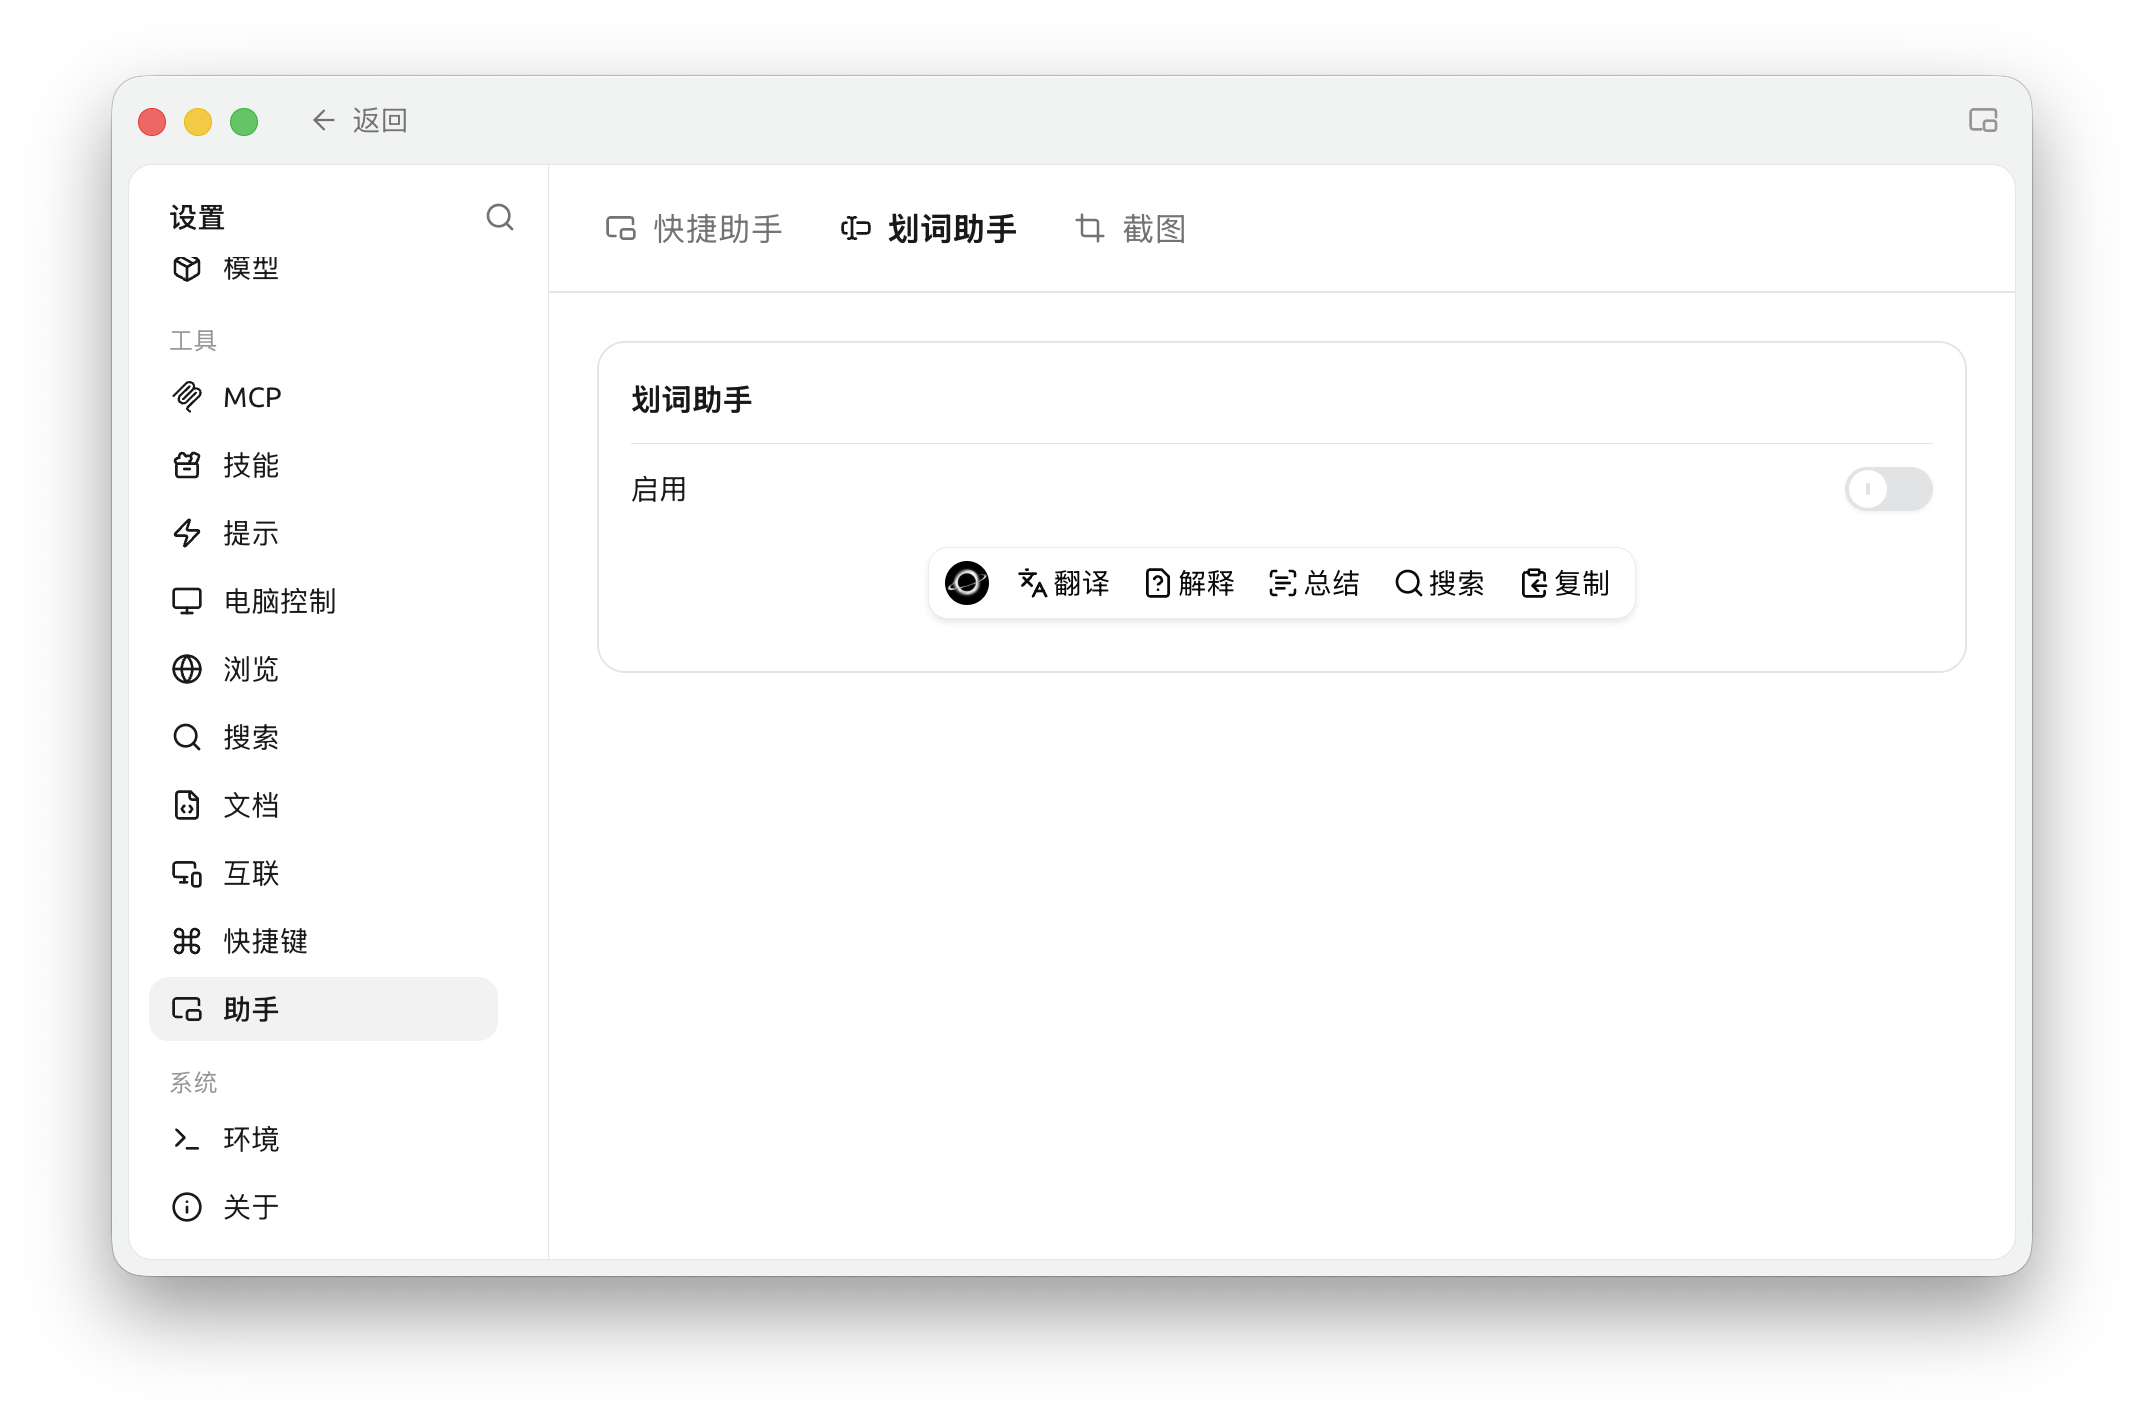Click the 设置 sidebar title

click(197, 217)
